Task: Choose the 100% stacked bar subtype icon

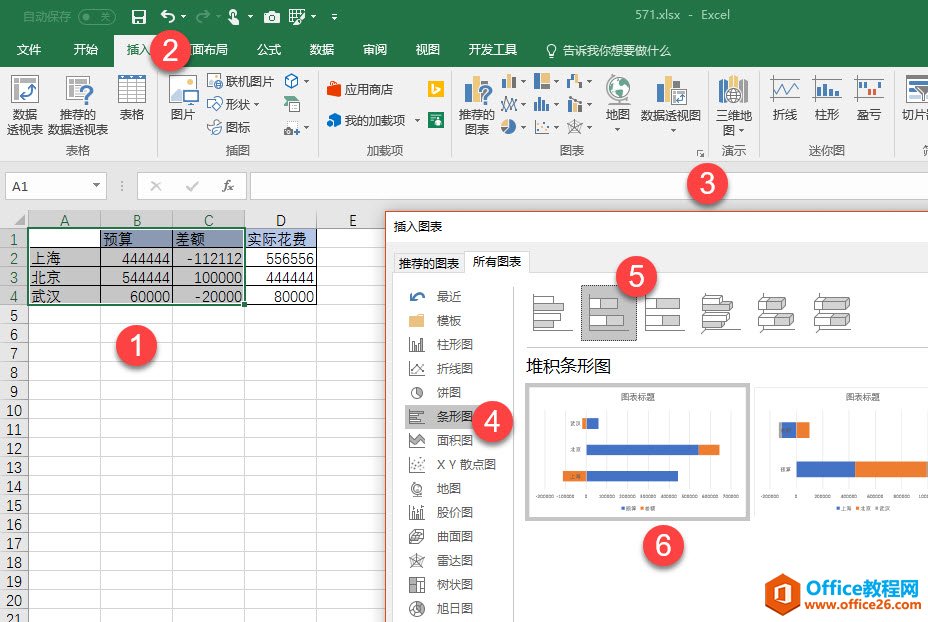Action: (x=665, y=312)
